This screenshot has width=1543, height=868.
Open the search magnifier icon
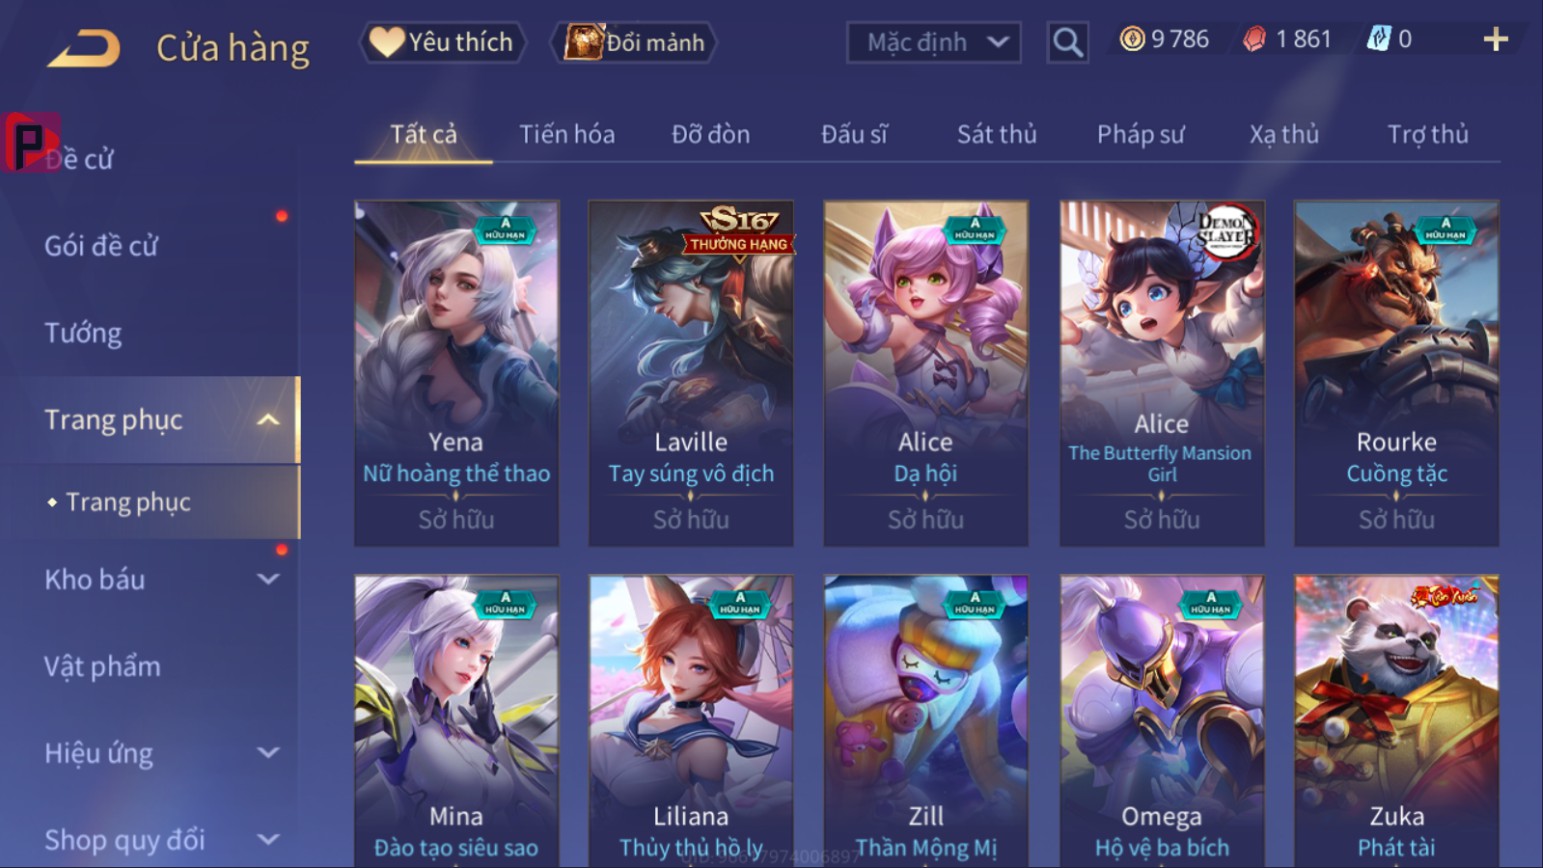(1067, 42)
